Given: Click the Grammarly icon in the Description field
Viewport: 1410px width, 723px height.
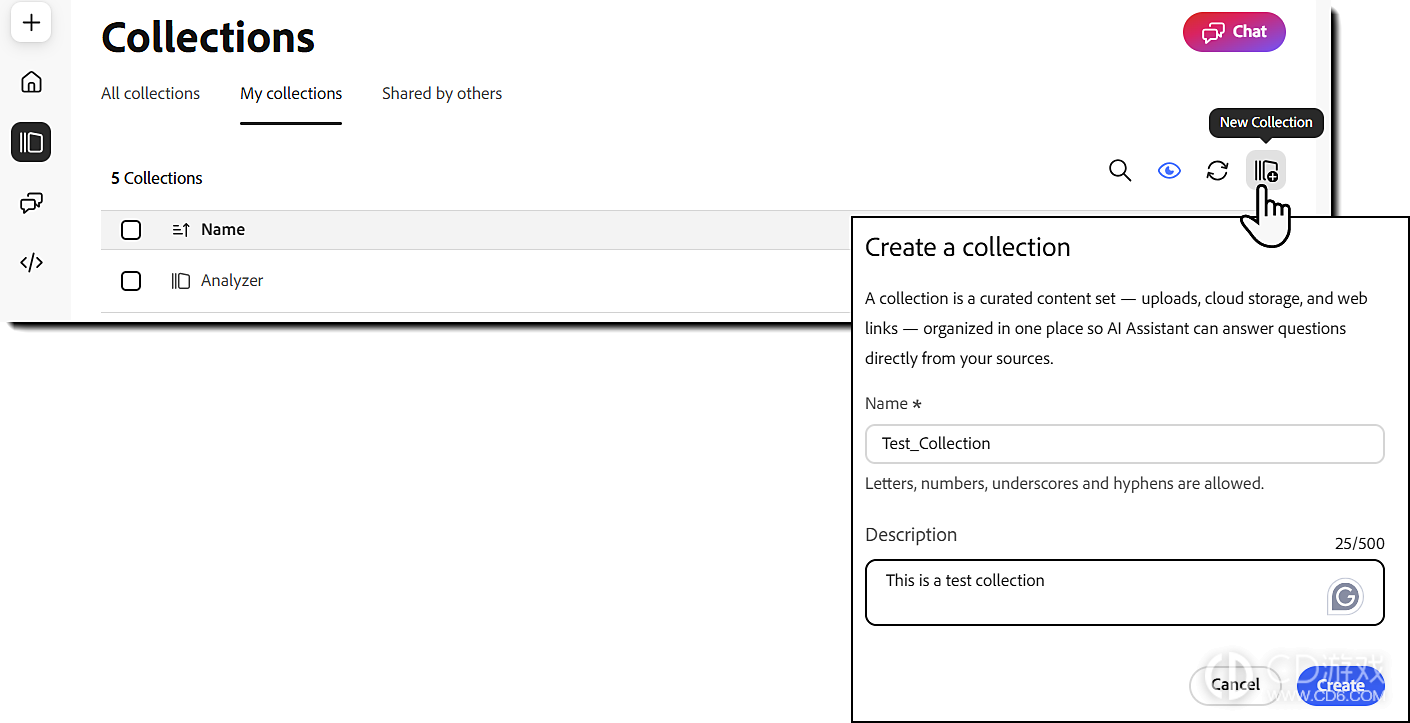Looking at the screenshot, I should [x=1345, y=597].
